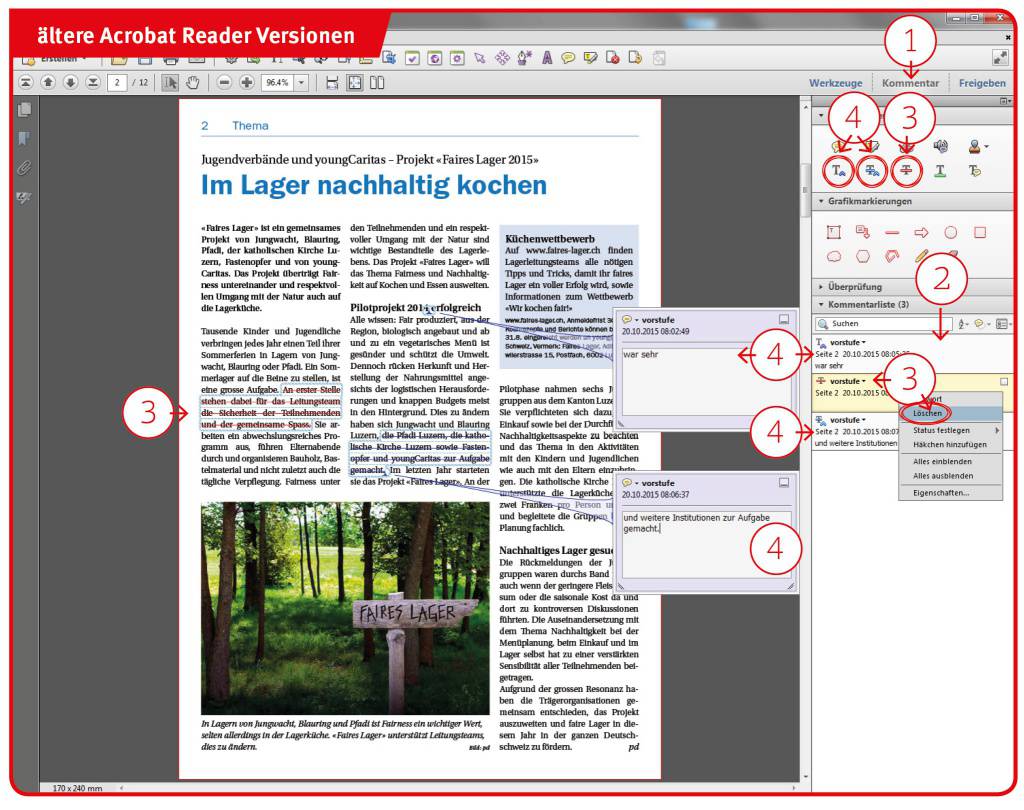Image resolution: width=1024 pixels, height=810 pixels.
Task: Select the connected lines tool
Action: pyautogui.click(x=892, y=257)
